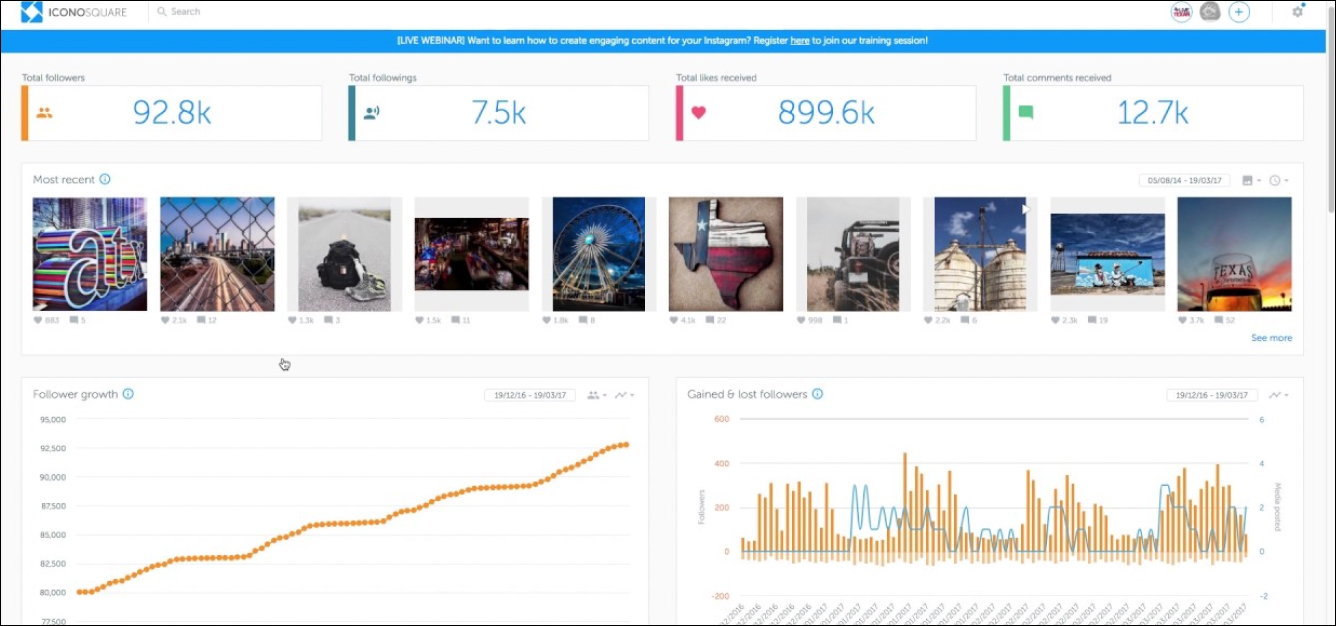
Task: Click the 883 likes heart icon
Action: [x=38, y=321]
